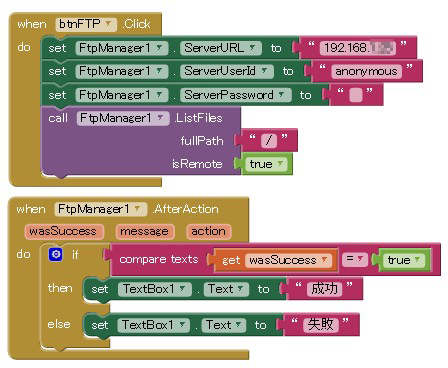
Task: Open FtpManager1 dropdown in ListFiles call block
Action: 123,118
